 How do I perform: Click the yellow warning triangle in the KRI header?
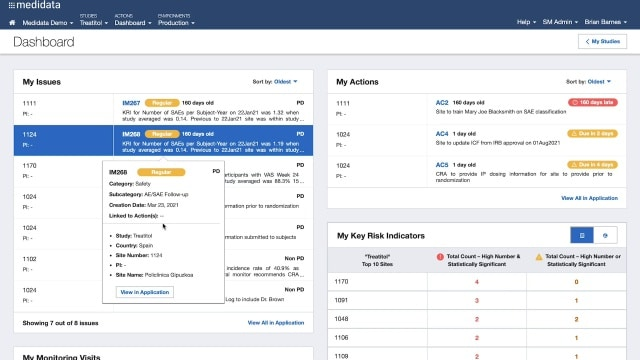point(539,257)
